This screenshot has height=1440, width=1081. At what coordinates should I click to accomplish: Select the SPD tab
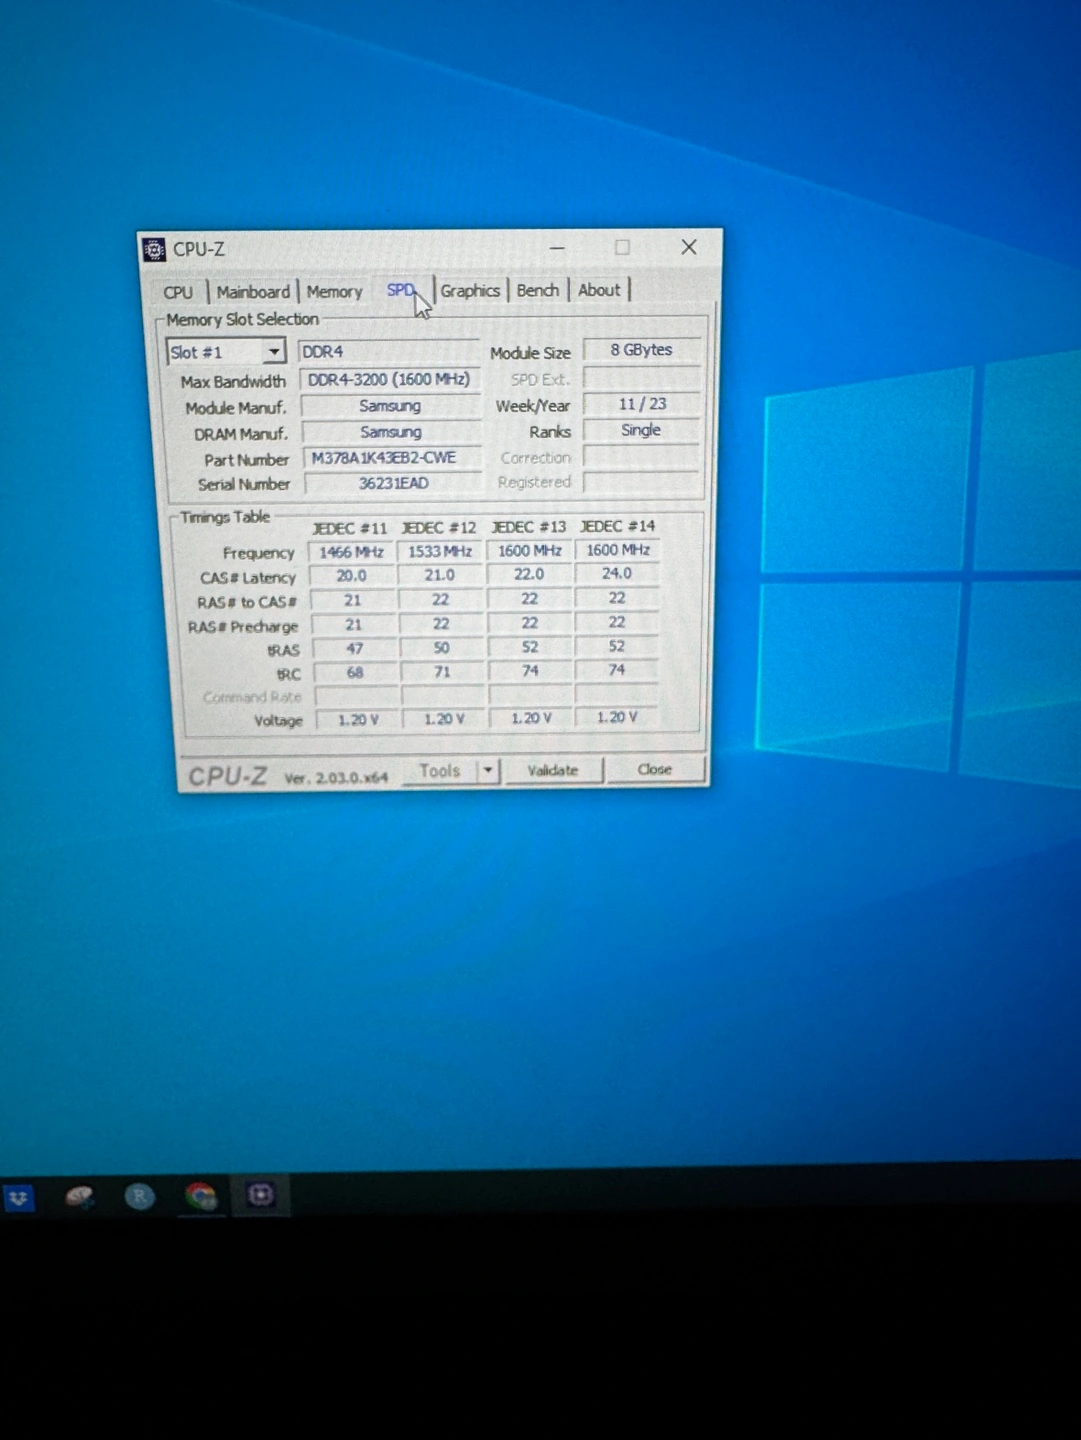tap(401, 290)
